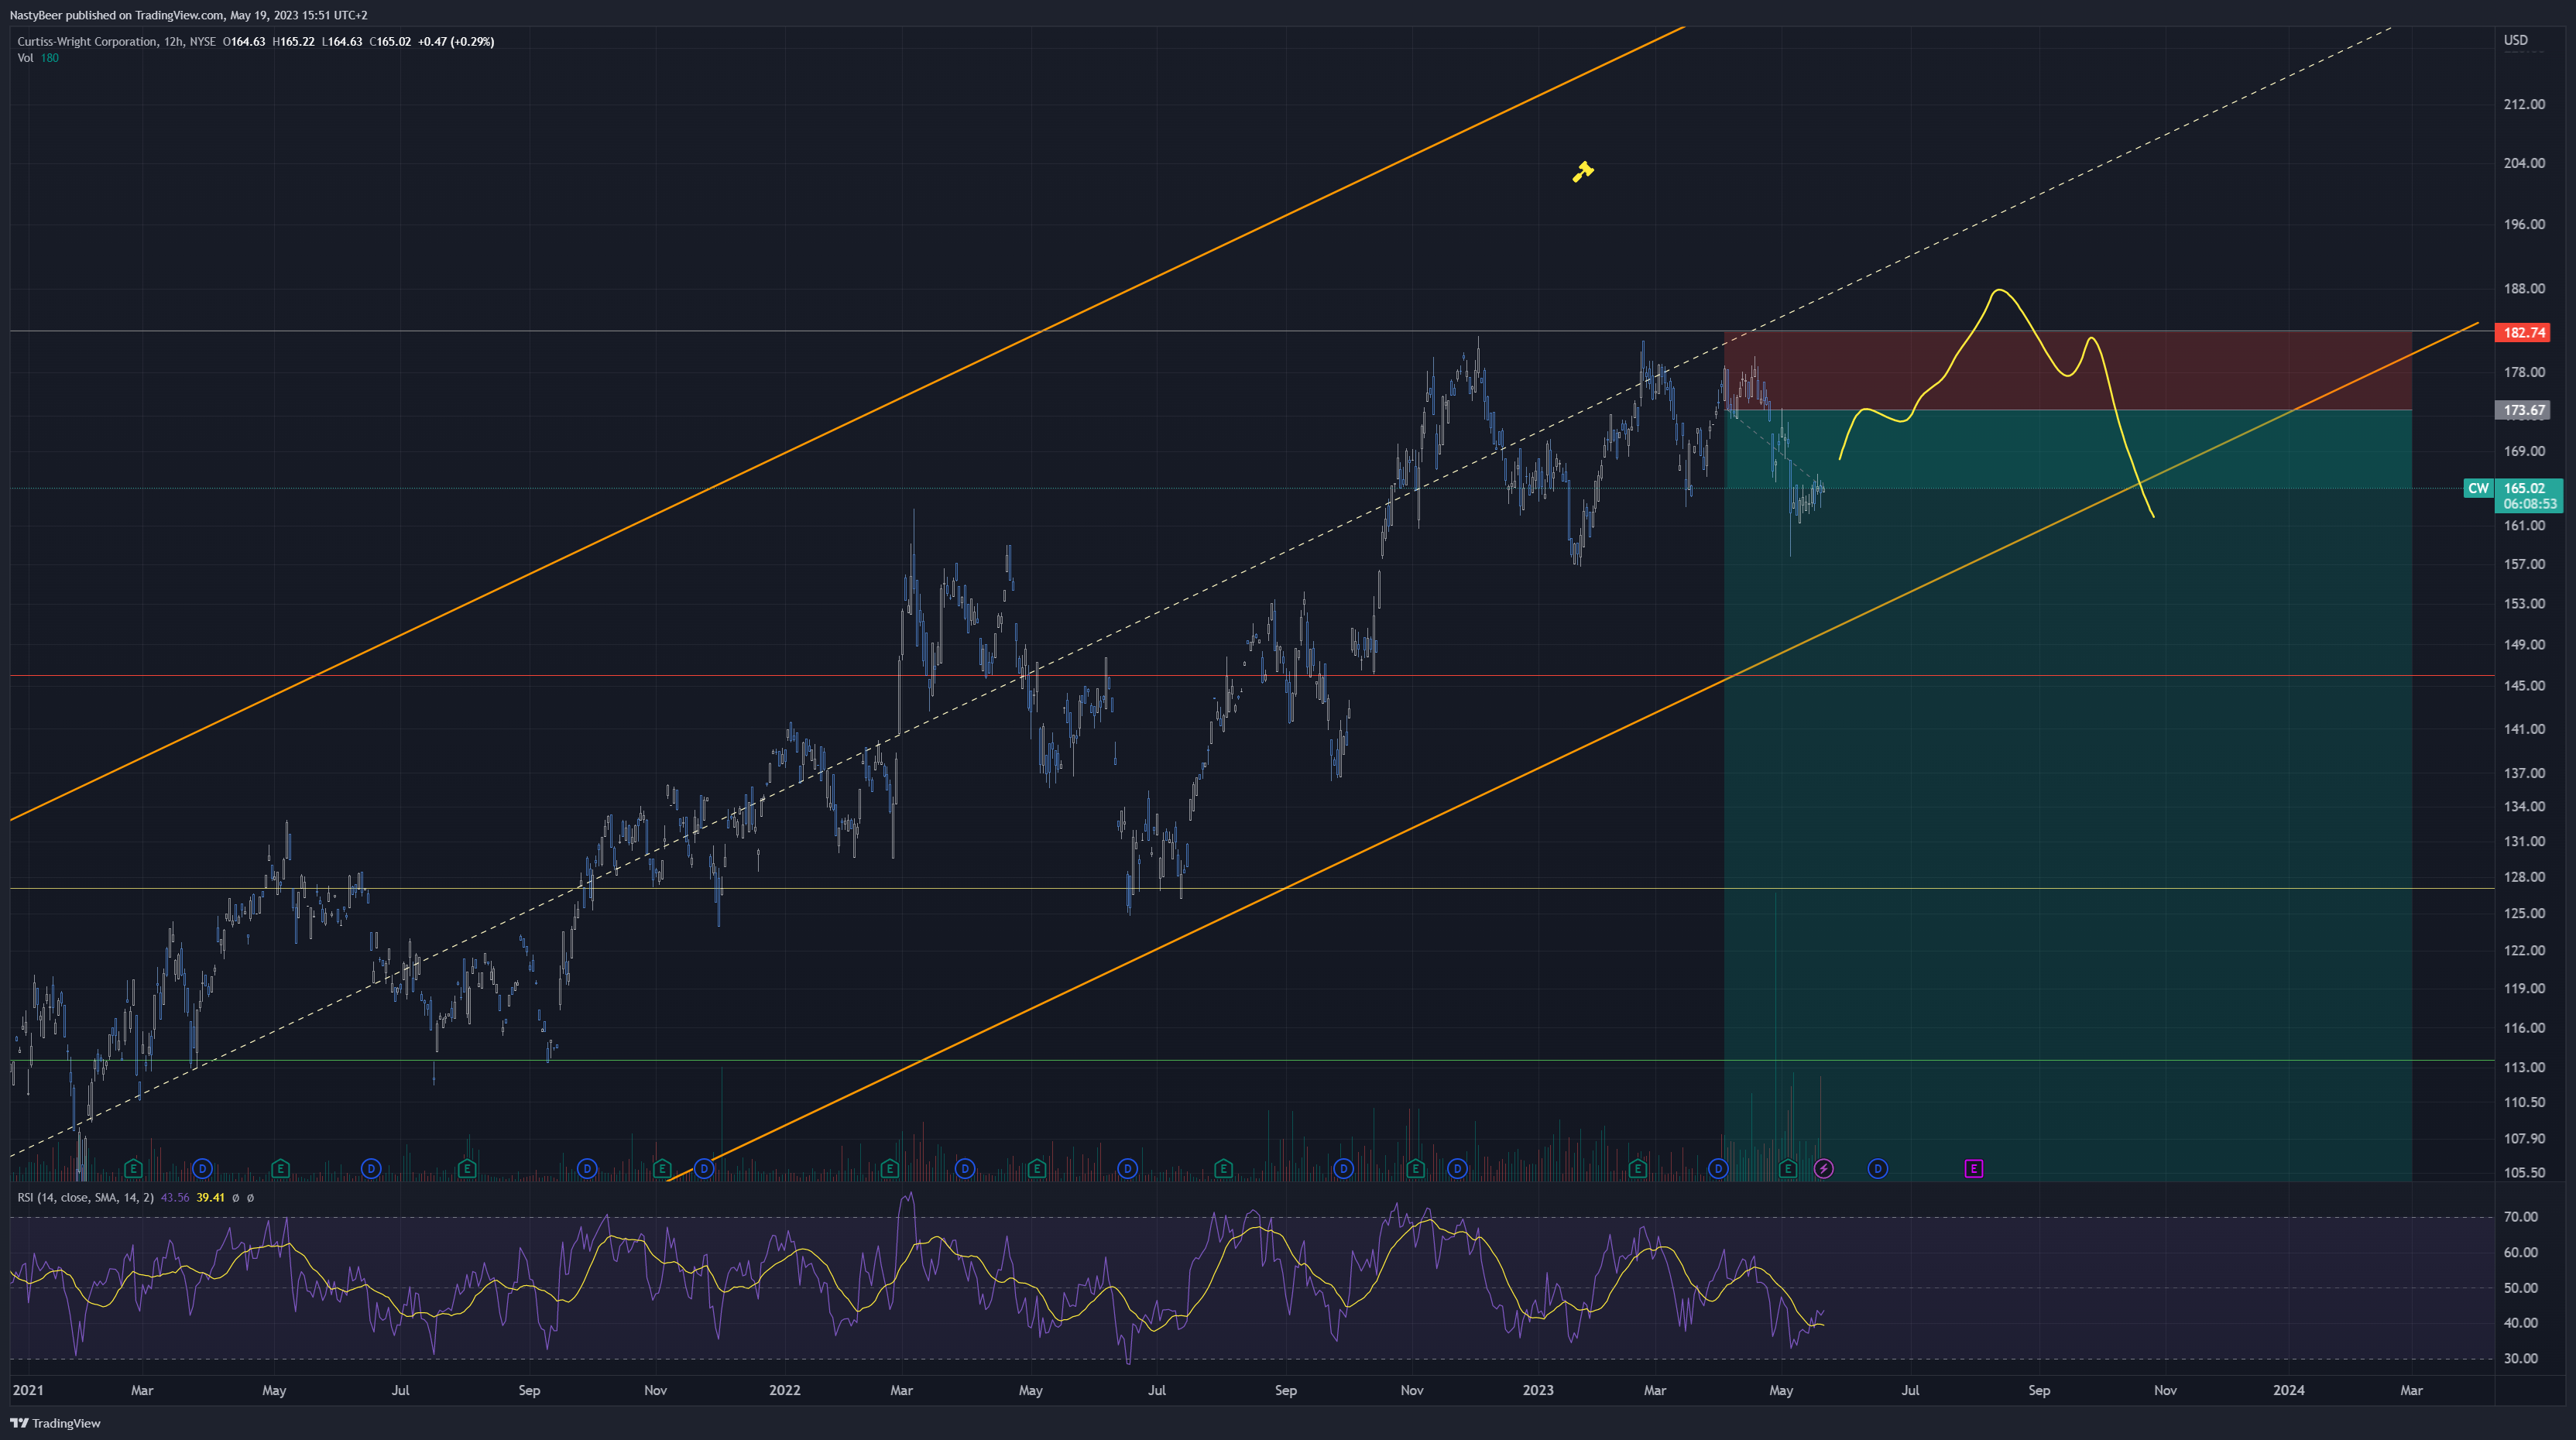
Task: Click the NastyBeer published attribution text
Action: coord(188,15)
